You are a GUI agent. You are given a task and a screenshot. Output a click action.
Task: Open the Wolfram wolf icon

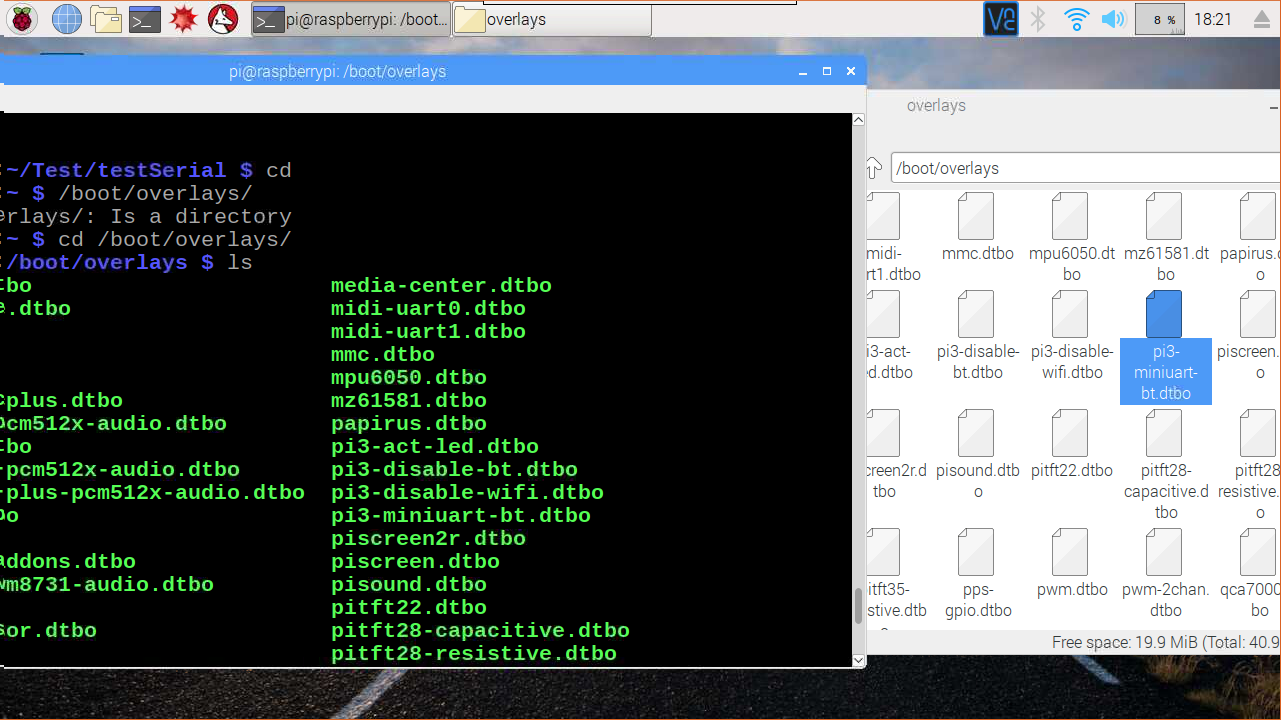pos(223,19)
